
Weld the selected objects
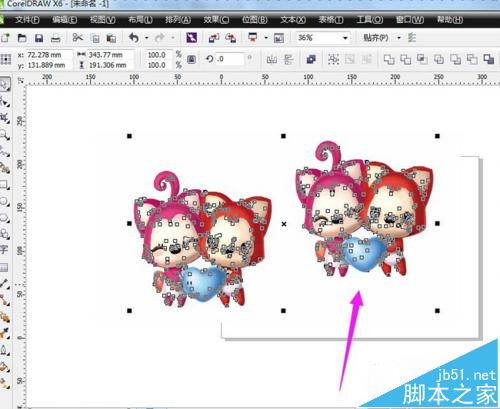pyautogui.click(x=389, y=59)
